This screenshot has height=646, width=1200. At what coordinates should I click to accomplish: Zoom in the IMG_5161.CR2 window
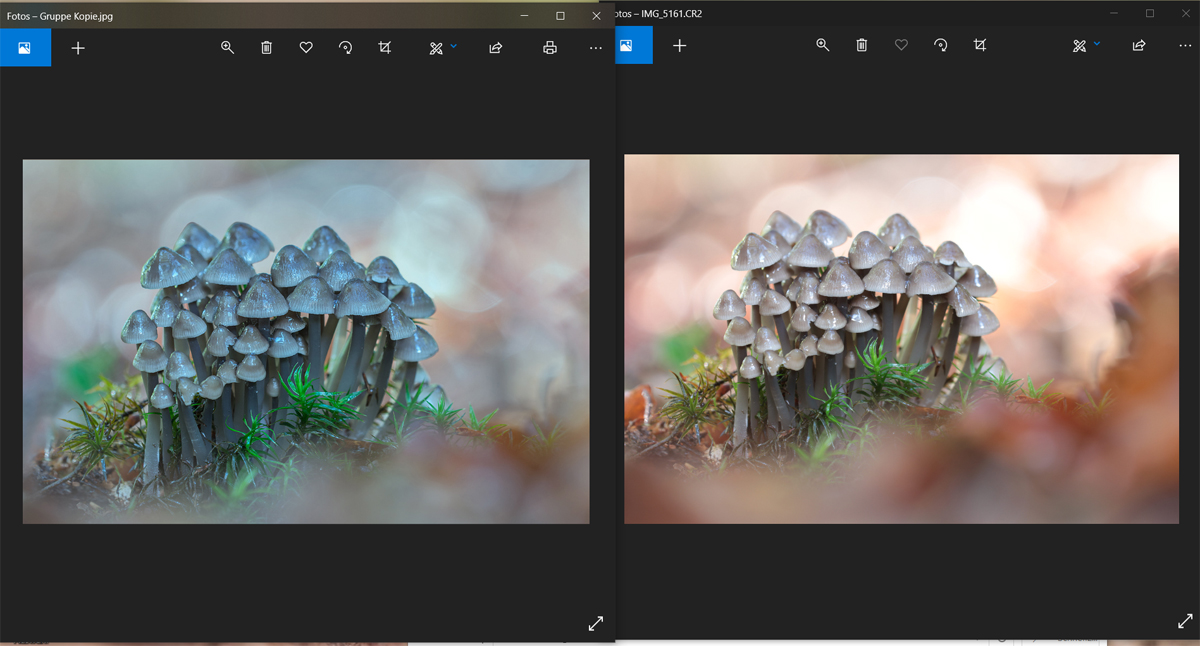(x=822, y=45)
